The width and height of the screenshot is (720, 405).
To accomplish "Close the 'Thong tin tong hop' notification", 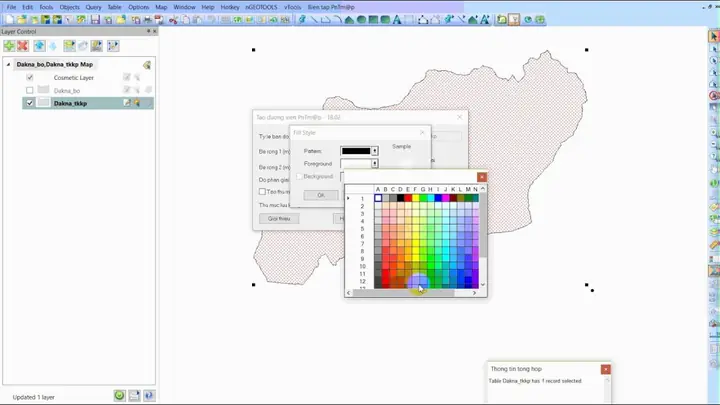I will pos(606,369).
